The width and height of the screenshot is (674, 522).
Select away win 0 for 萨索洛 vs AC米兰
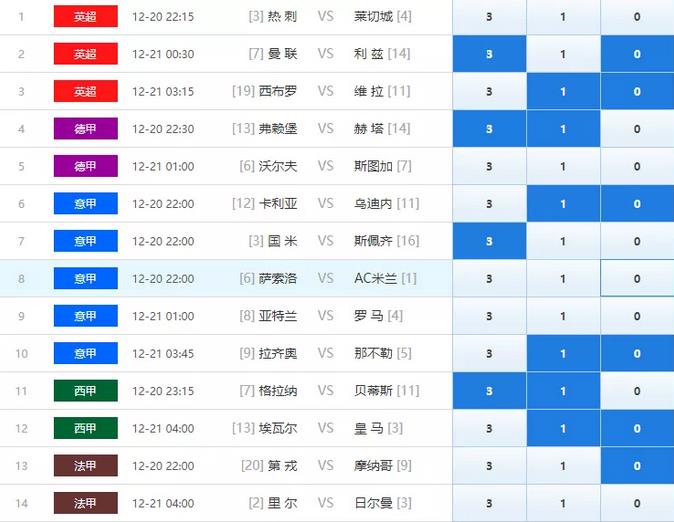tap(637, 279)
